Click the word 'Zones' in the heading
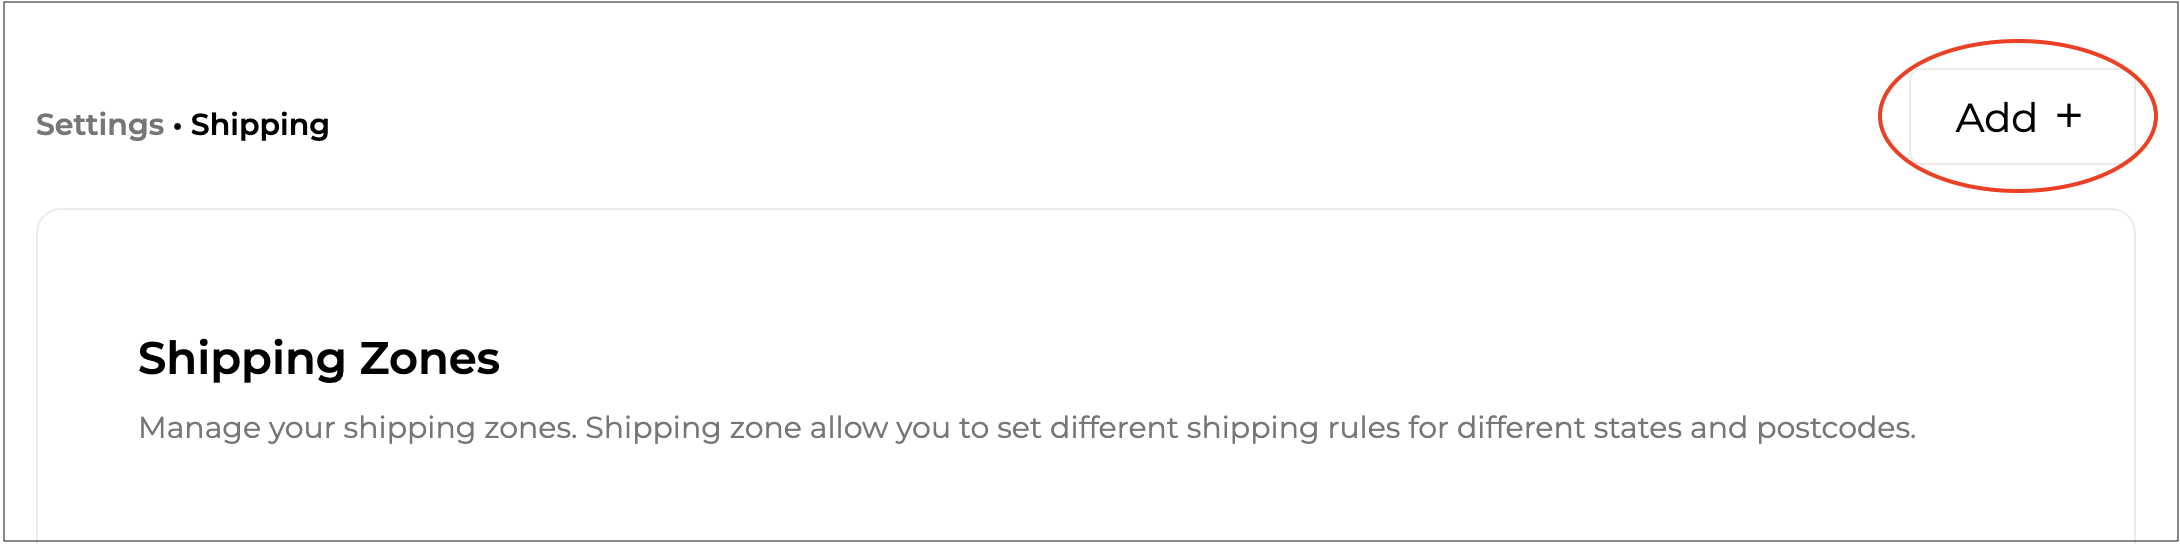Image resolution: width=2180 pixels, height=544 pixels. point(429,358)
